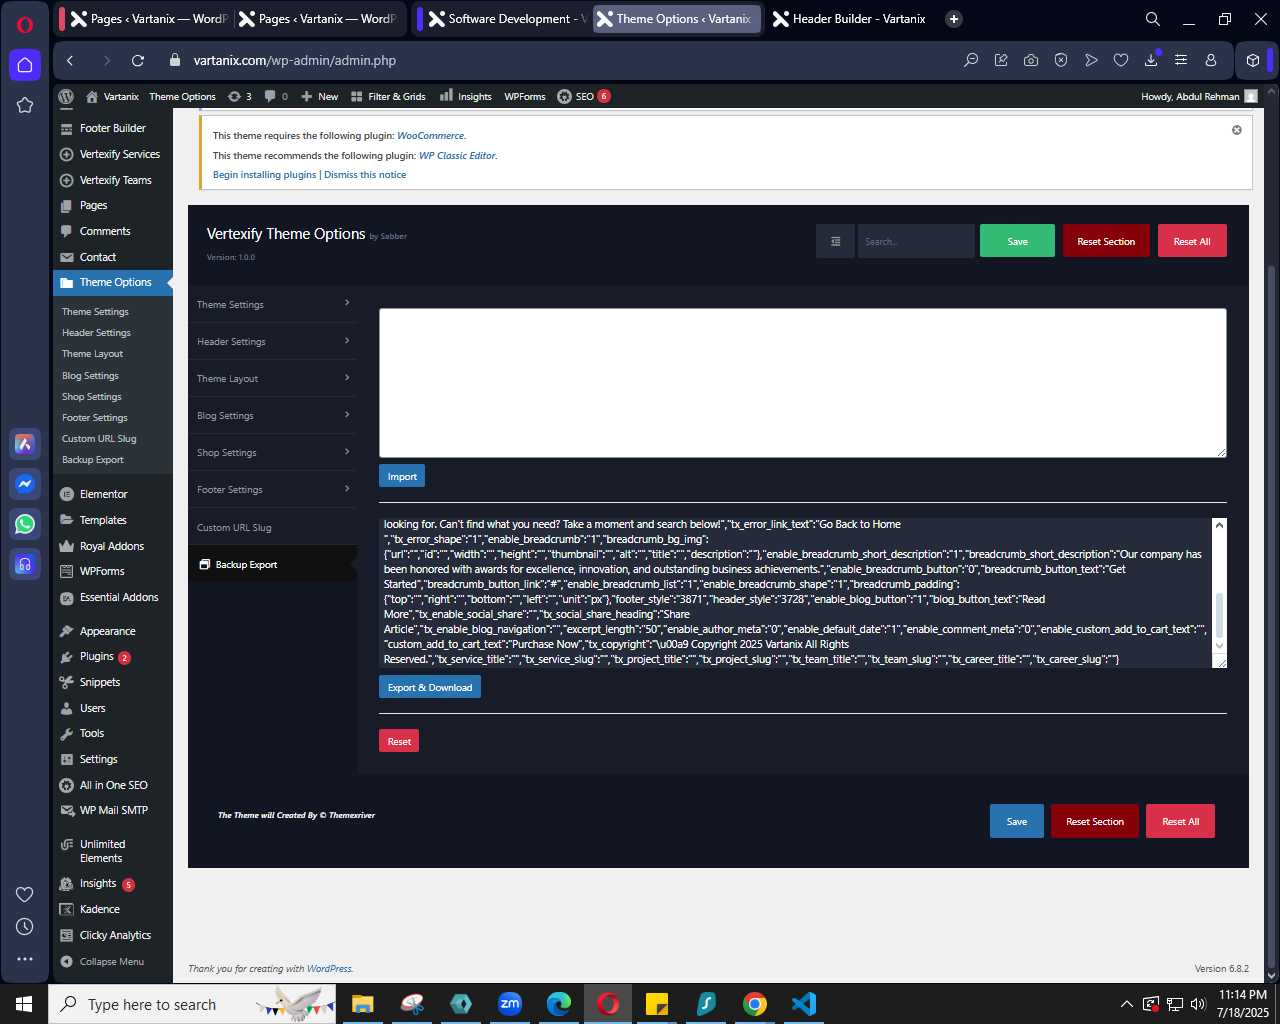Open Chrome from the taskbar
Screen dimensions: 1280x1024
(755, 1004)
